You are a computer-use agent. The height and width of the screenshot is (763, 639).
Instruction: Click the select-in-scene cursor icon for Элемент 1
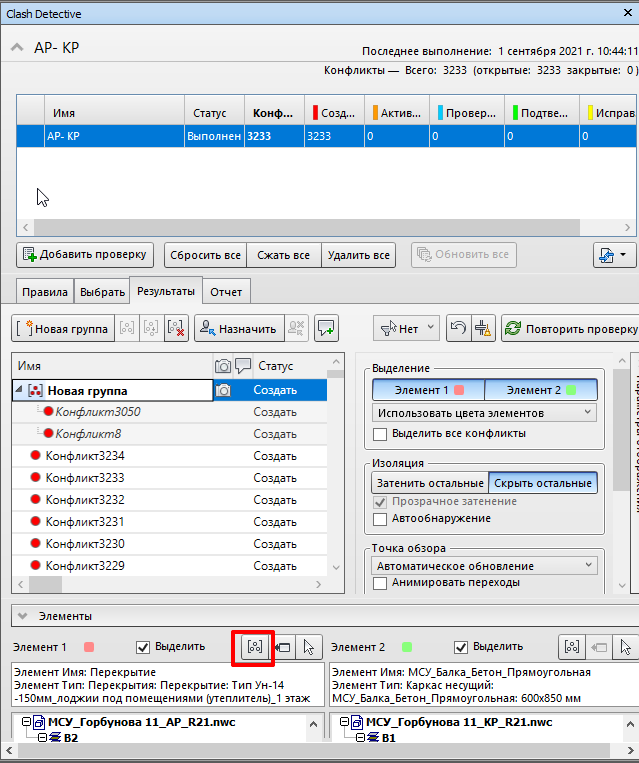tap(310, 647)
